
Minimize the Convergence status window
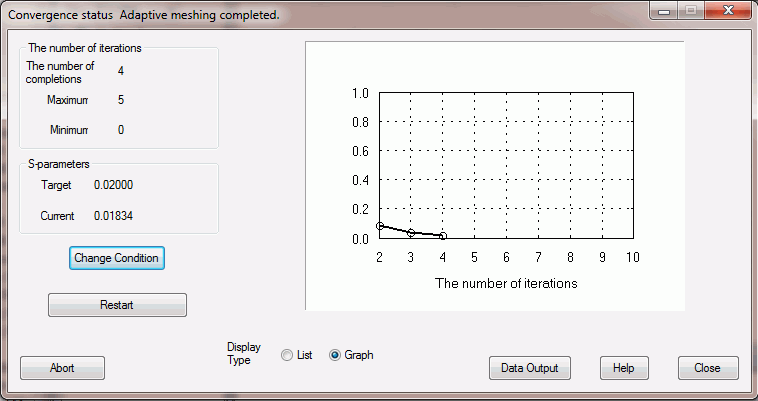tap(664, 10)
